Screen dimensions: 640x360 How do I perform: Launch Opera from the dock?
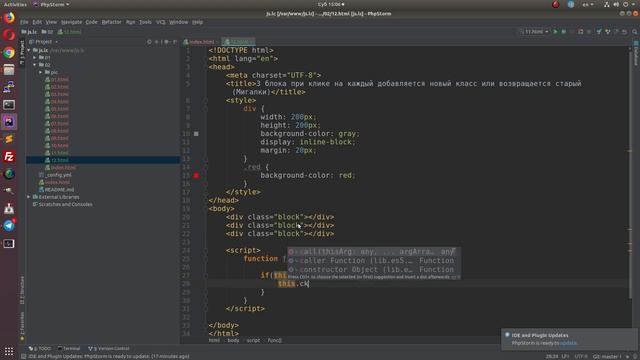point(9,35)
